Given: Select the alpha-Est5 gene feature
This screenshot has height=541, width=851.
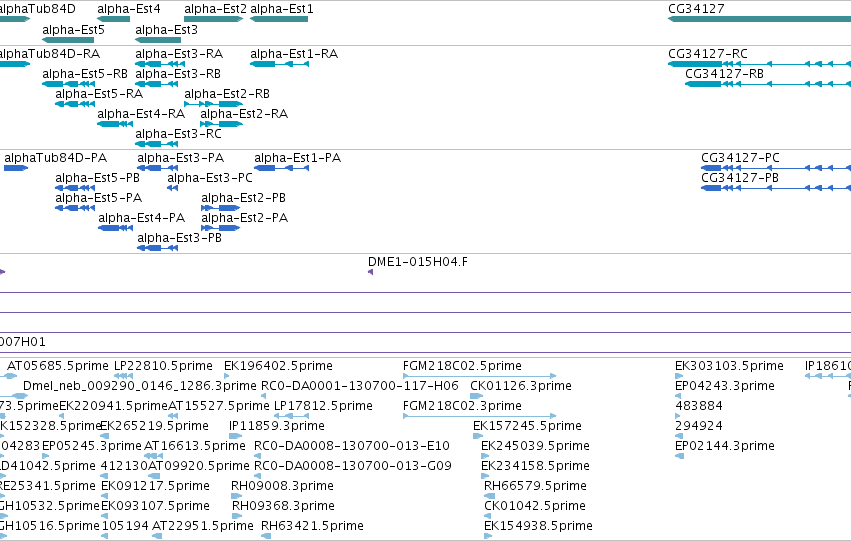Looking at the screenshot, I should tap(68, 40).
